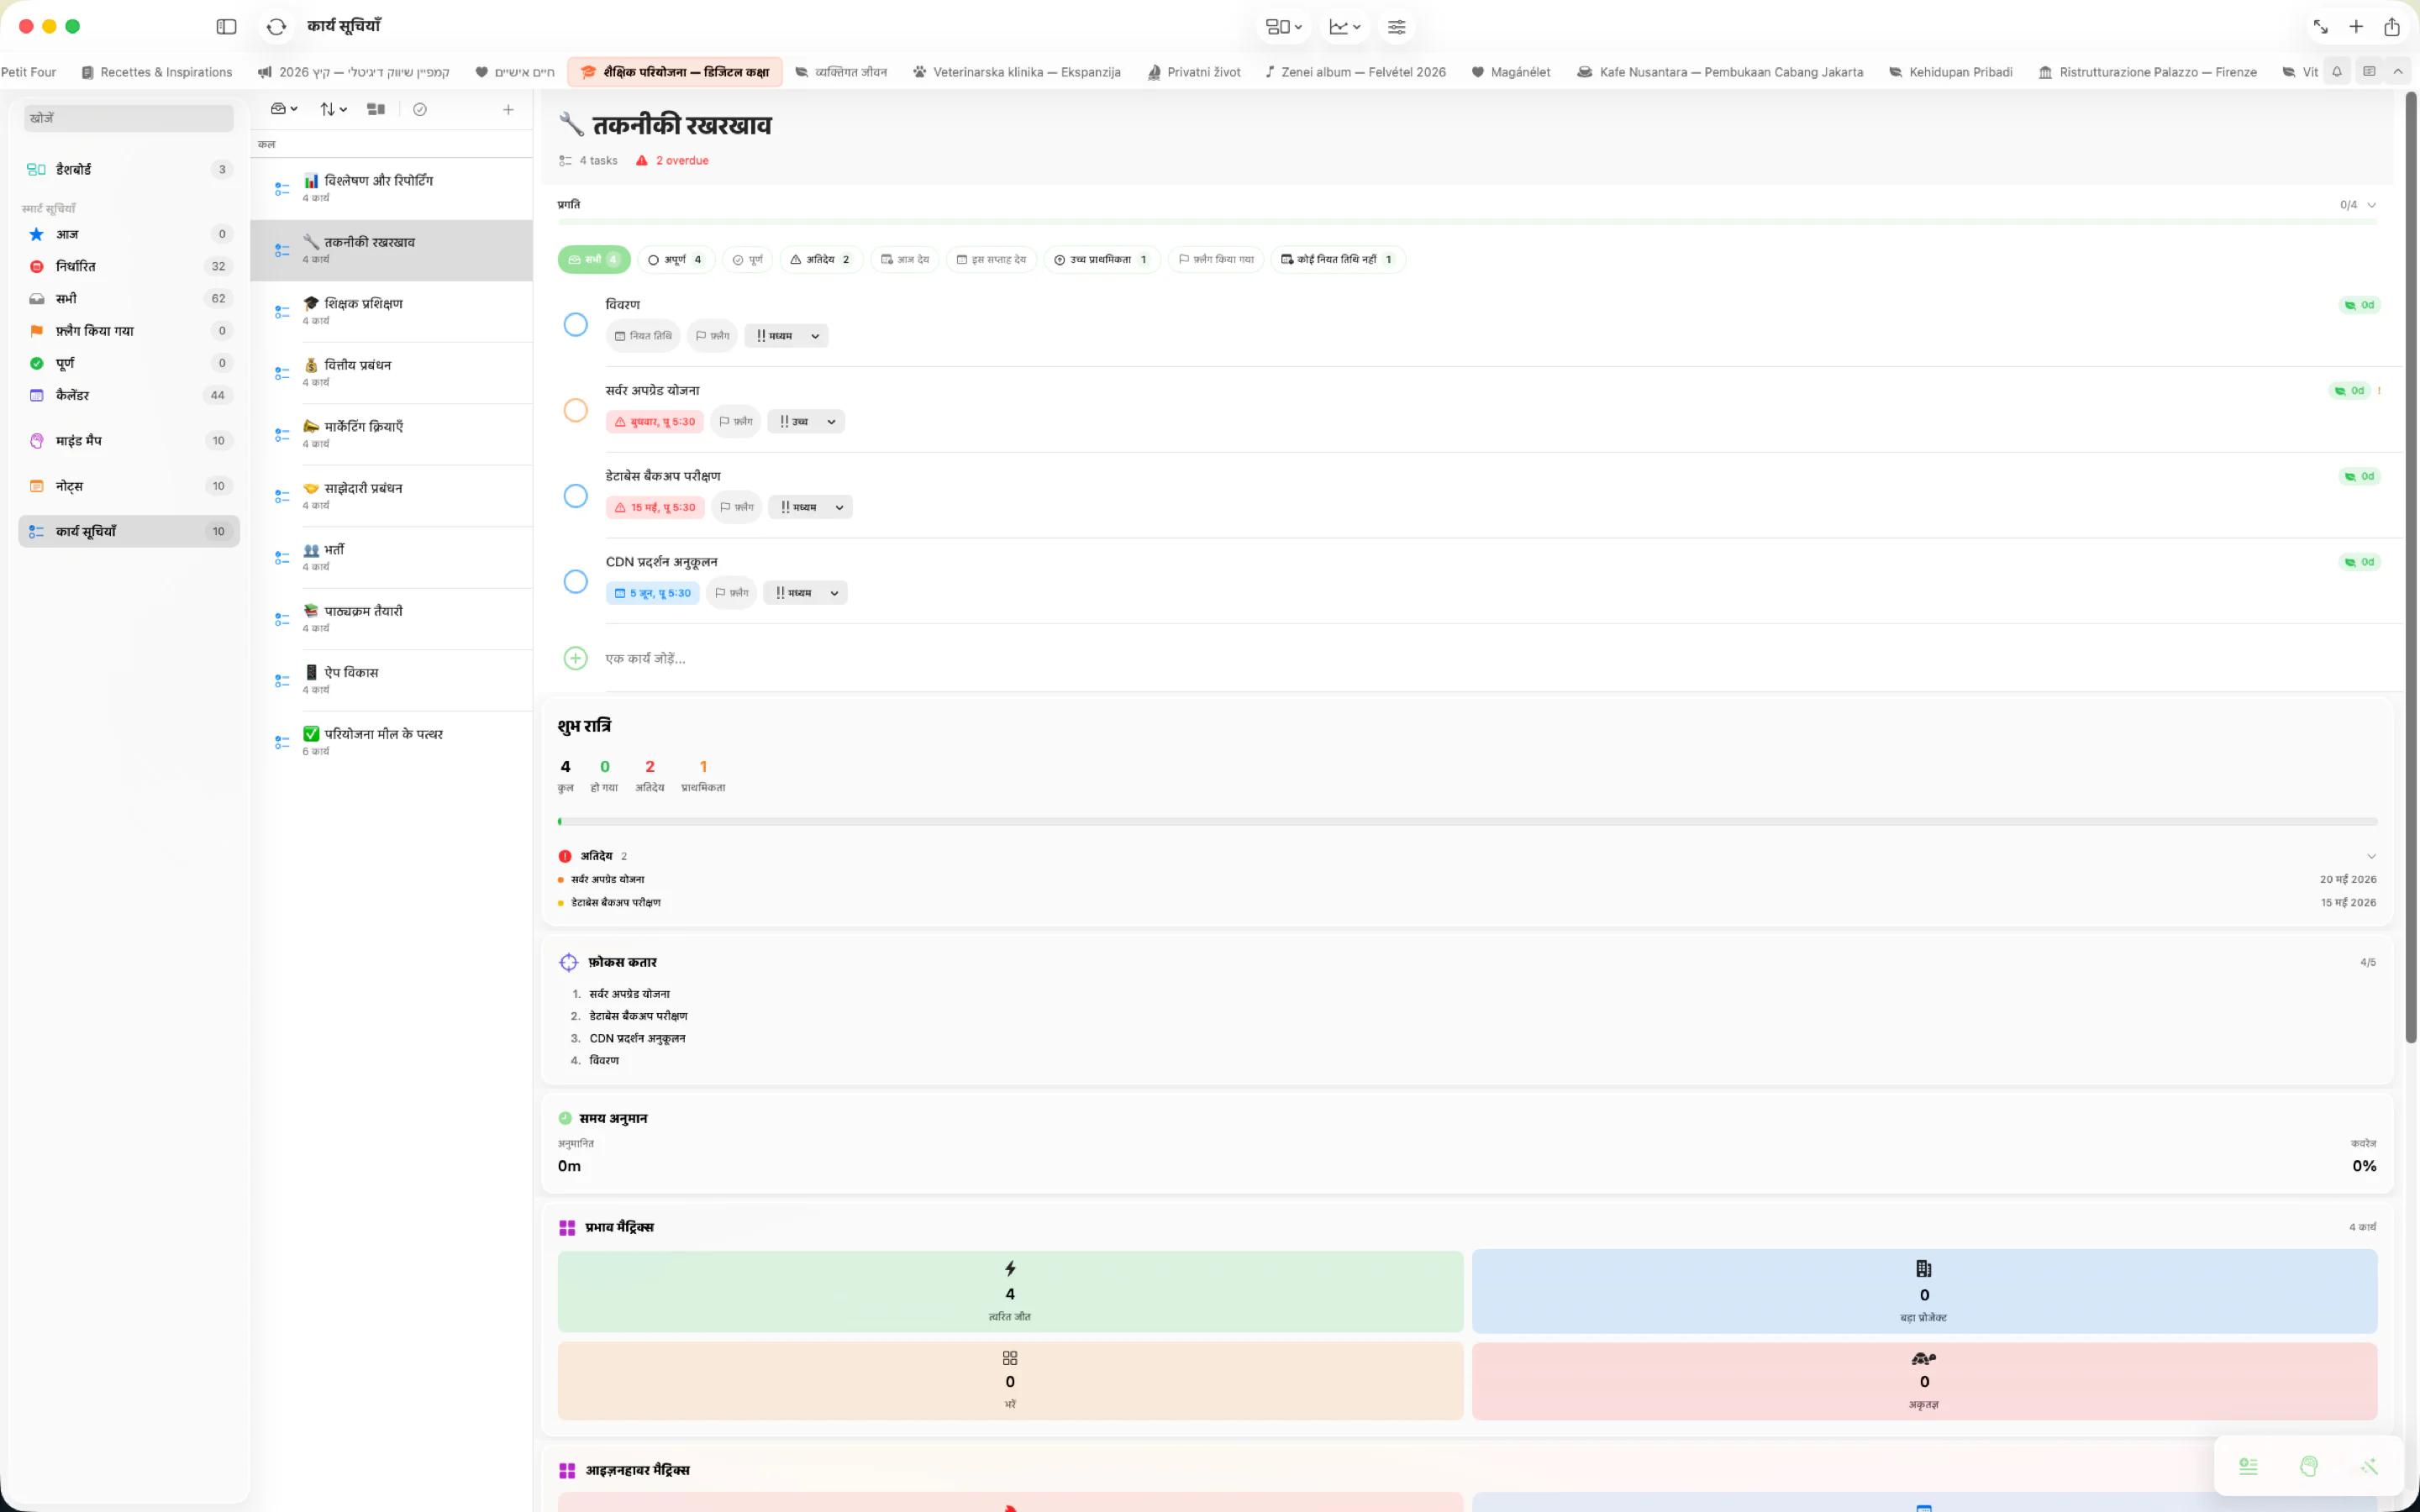Toggle the sidebar panel icon

click(226, 27)
